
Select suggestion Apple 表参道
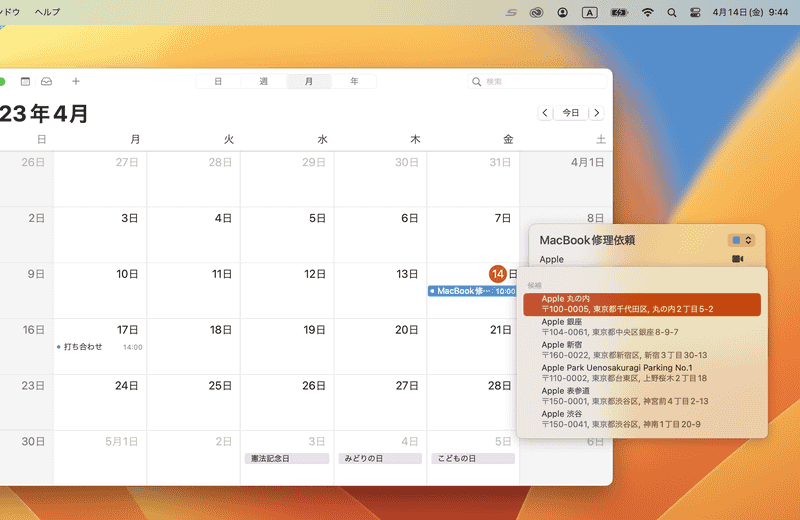(x=642, y=396)
